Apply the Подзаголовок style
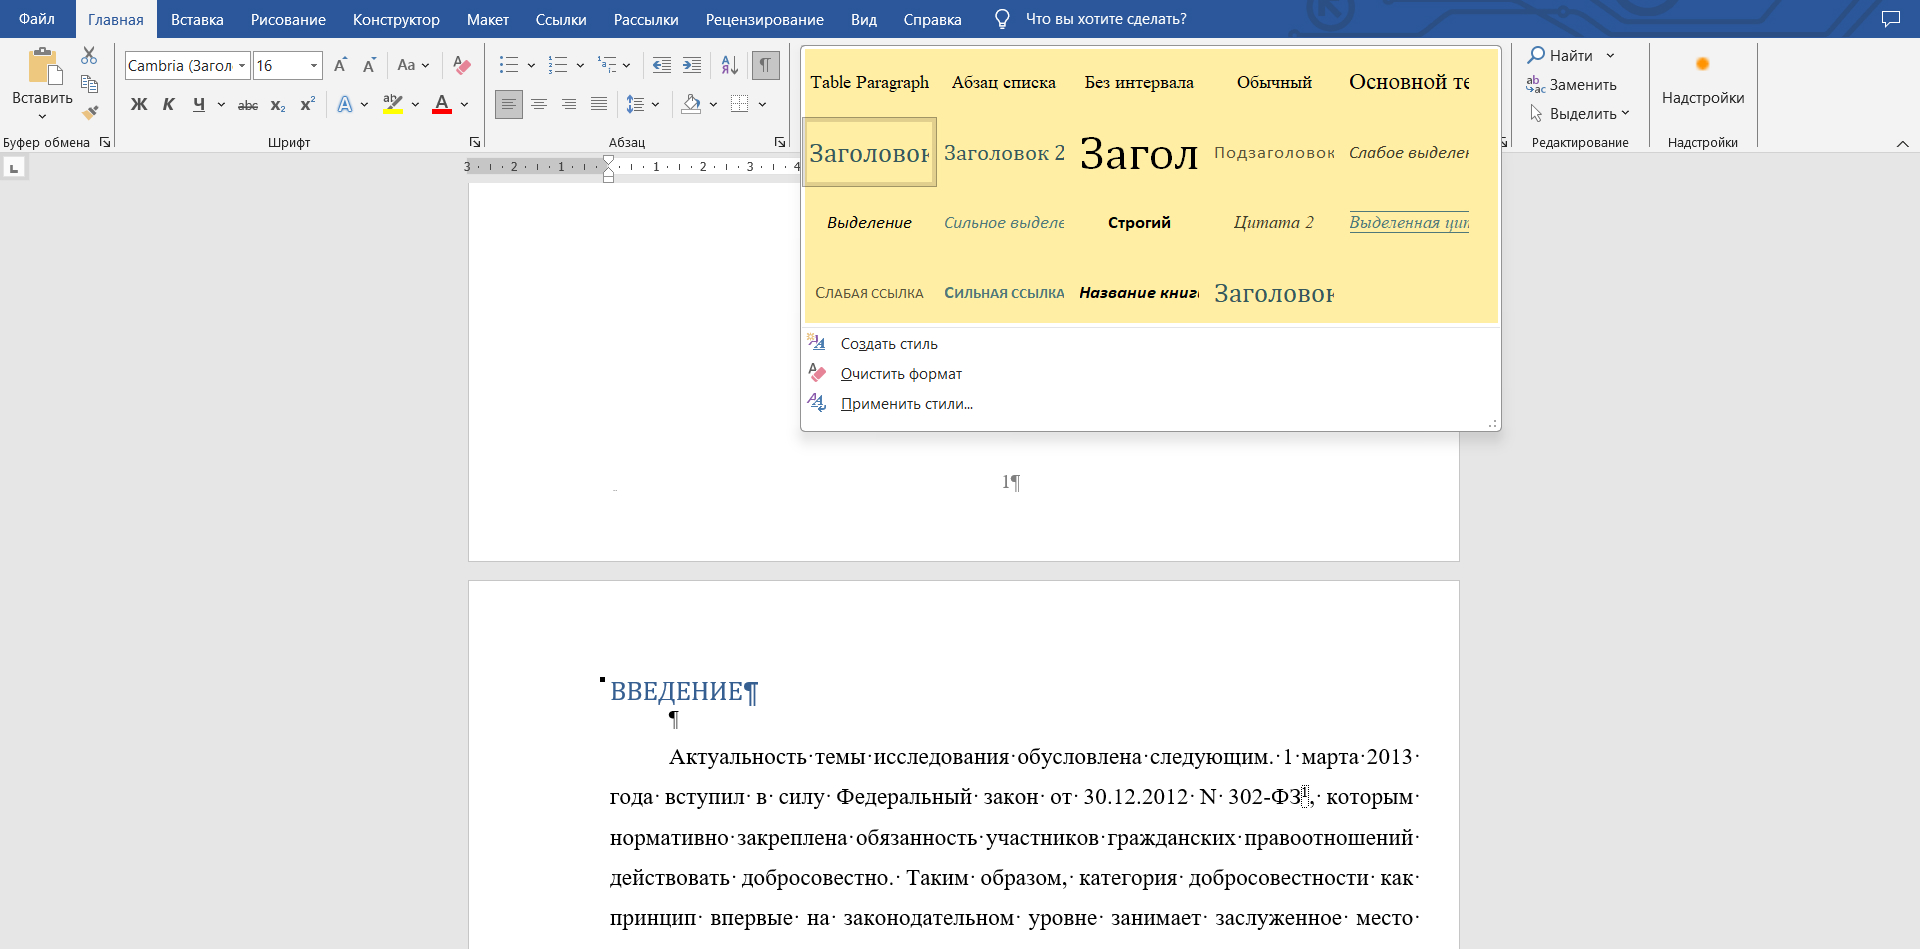The height and width of the screenshot is (949, 1920). coord(1274,153)
